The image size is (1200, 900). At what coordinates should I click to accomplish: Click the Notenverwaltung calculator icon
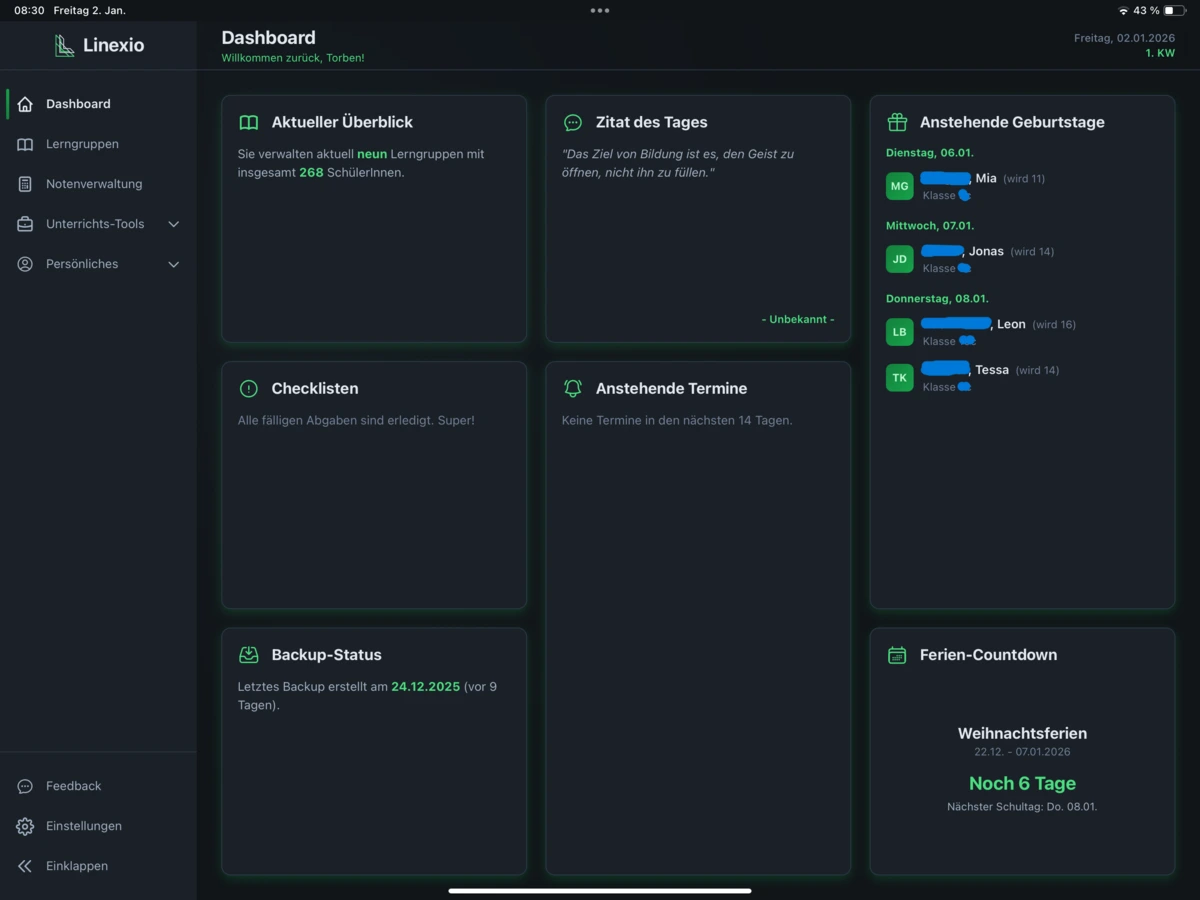point(25,184)
